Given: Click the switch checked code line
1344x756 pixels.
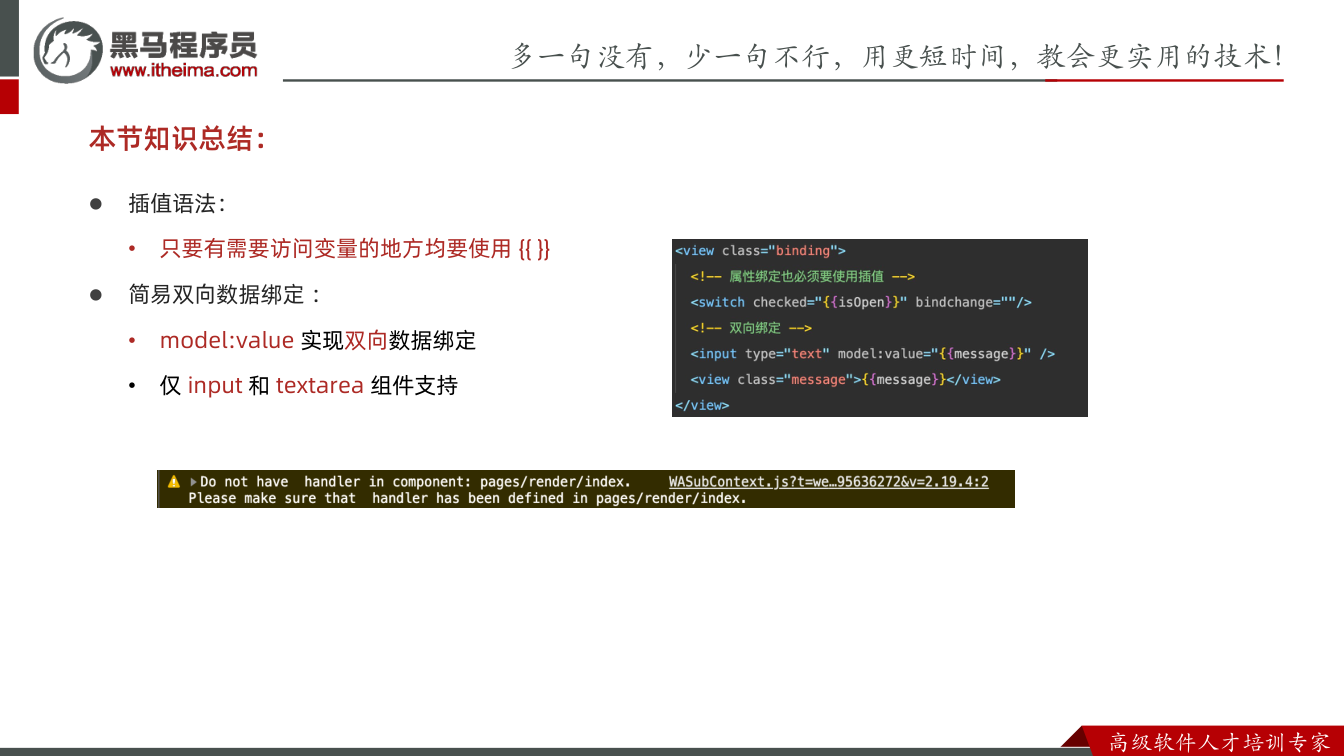Looking at the screenshot, I should coord(861,302).
